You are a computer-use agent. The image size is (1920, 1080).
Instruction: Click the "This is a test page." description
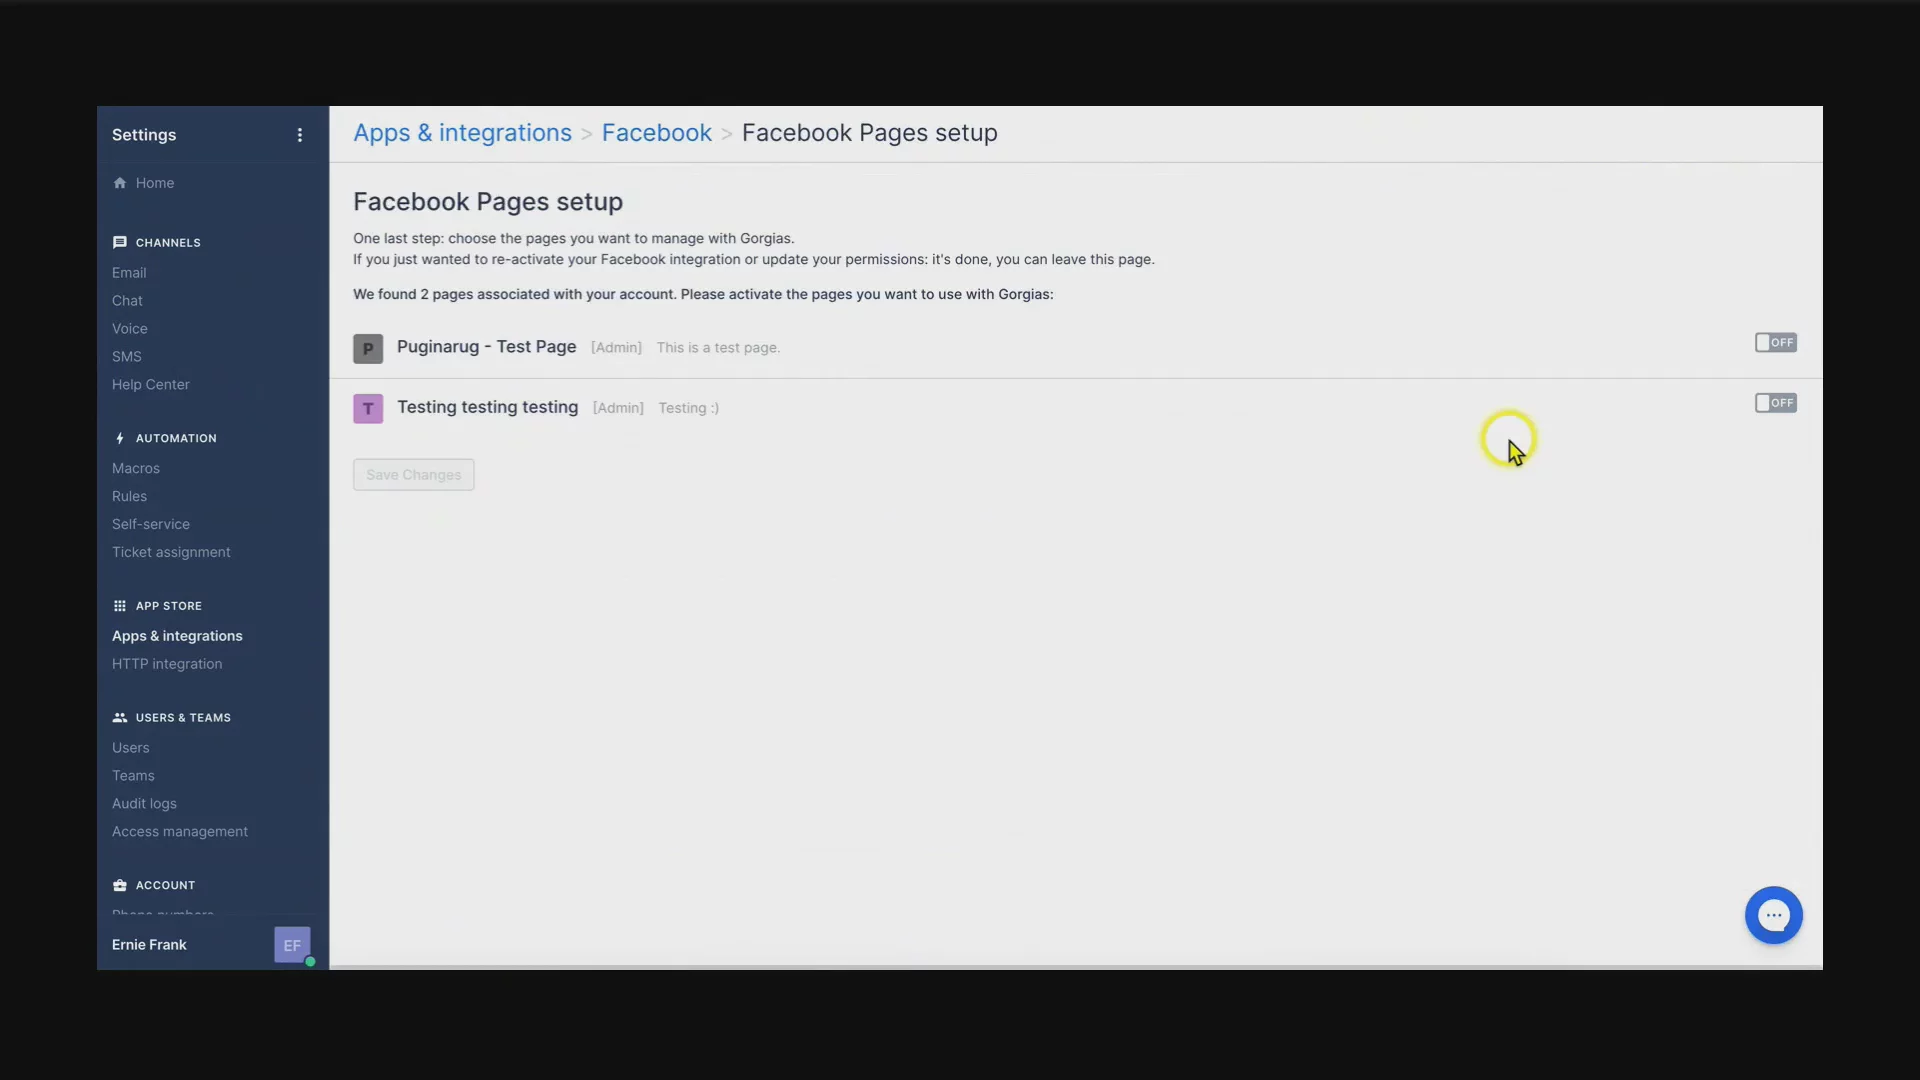coord(718,348)
